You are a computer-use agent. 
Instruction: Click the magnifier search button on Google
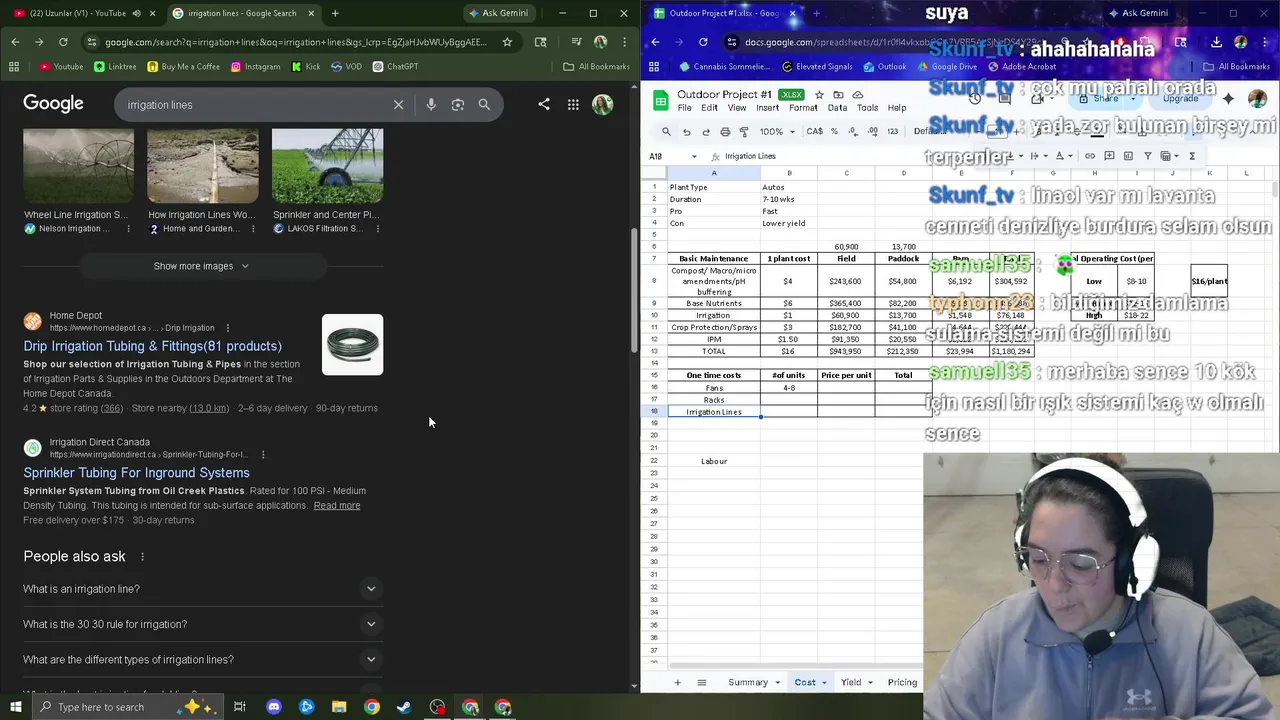[x=484, y=104]
